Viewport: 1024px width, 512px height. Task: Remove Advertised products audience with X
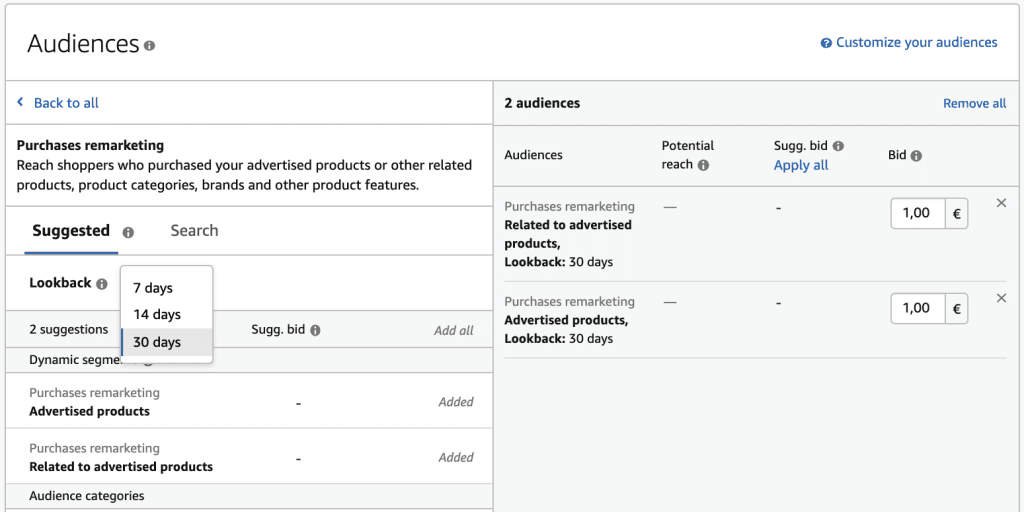pyautogui.click(x=1001, y=298)
